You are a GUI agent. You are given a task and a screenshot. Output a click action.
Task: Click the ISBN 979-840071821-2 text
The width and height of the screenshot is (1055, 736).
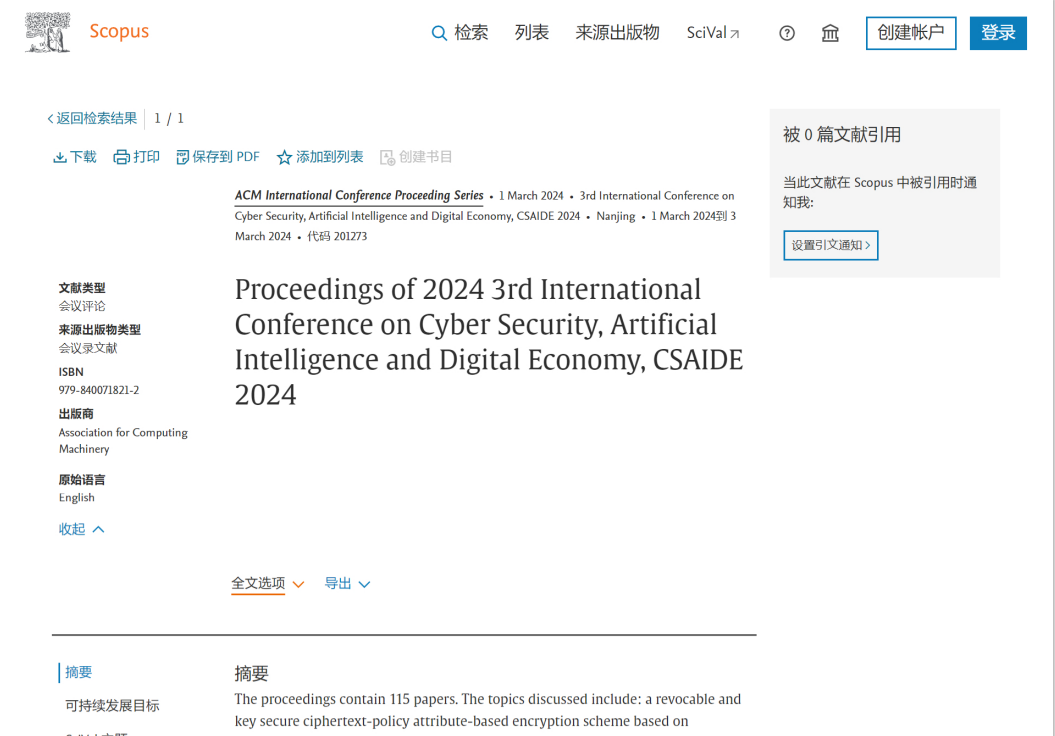click(99, 390)
